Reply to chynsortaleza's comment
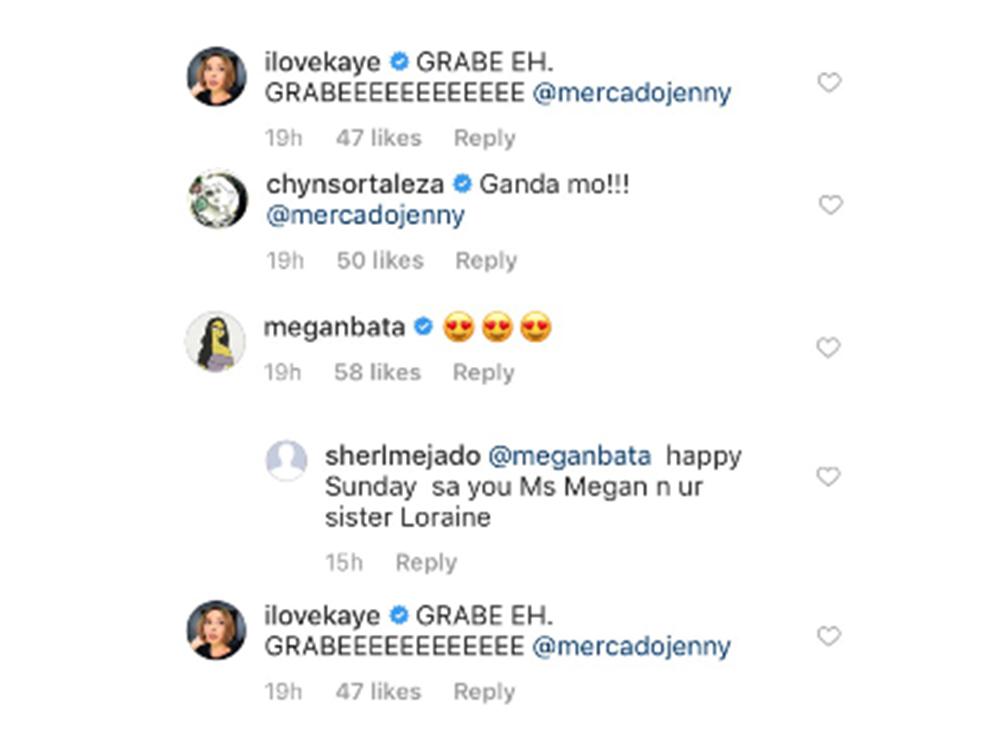Viewport: 1000px width, 750px height. [485, 261]
